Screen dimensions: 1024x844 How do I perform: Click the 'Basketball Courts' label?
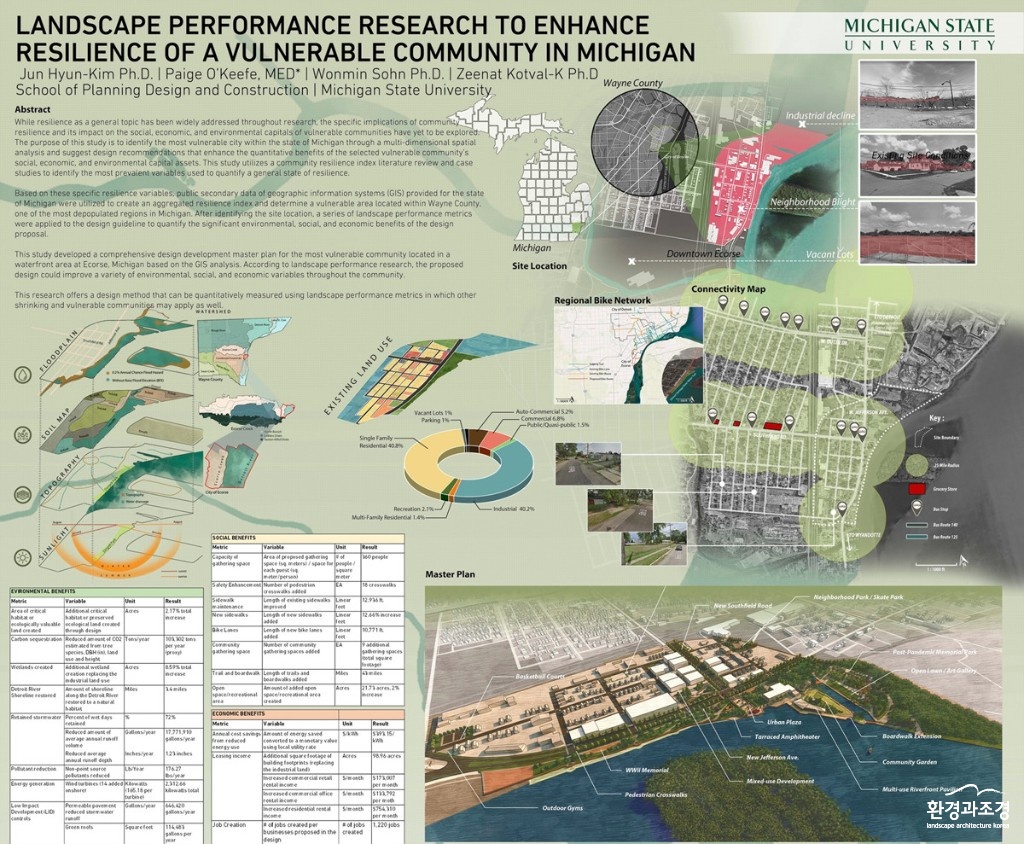[540, 676]
